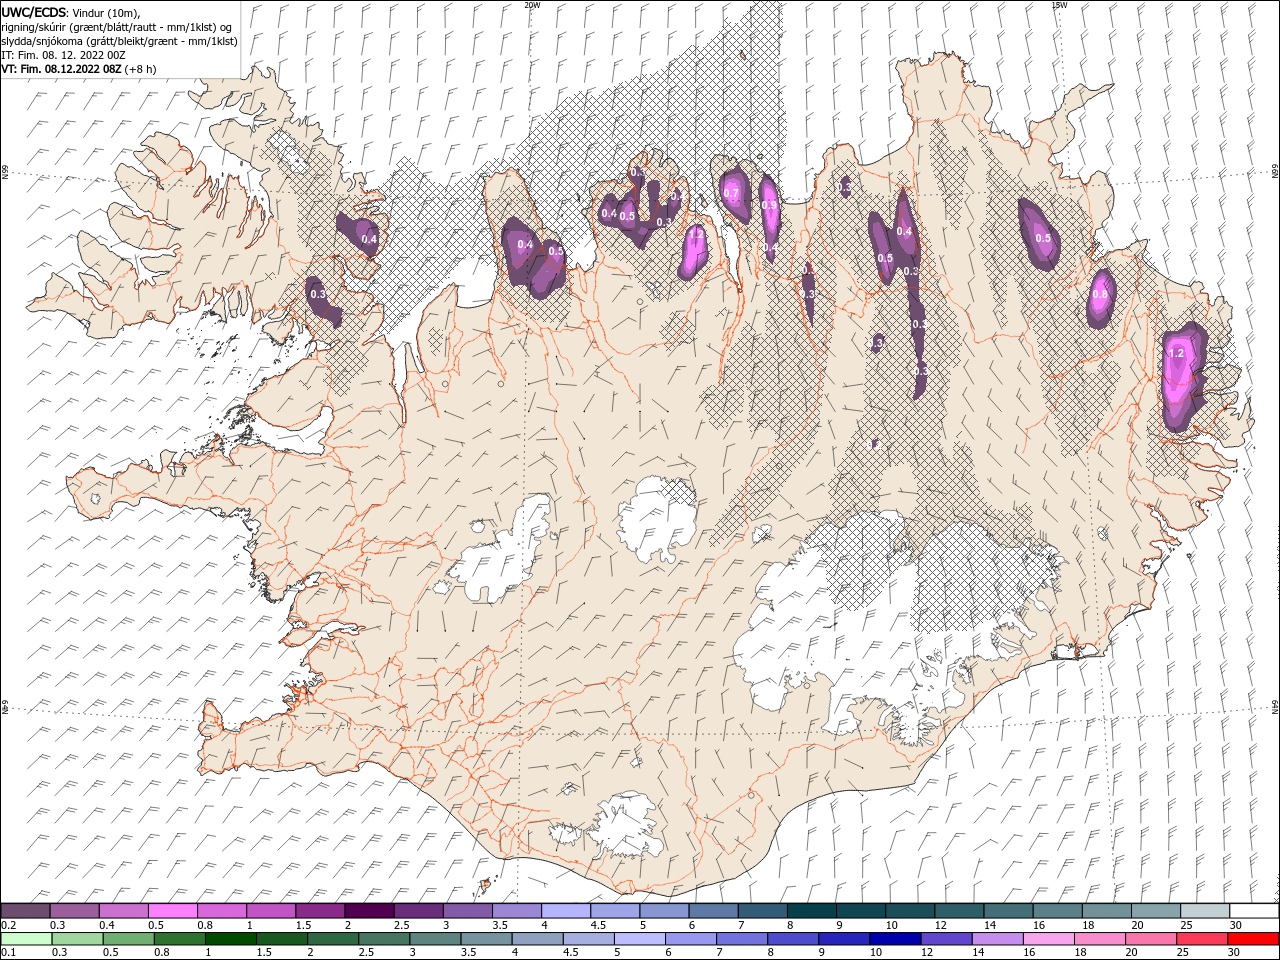Screen dimensions: 1280x960
Task: Click the bright pink 0.5 swatch in the upper scale
Action: click(x=173, y=911)
